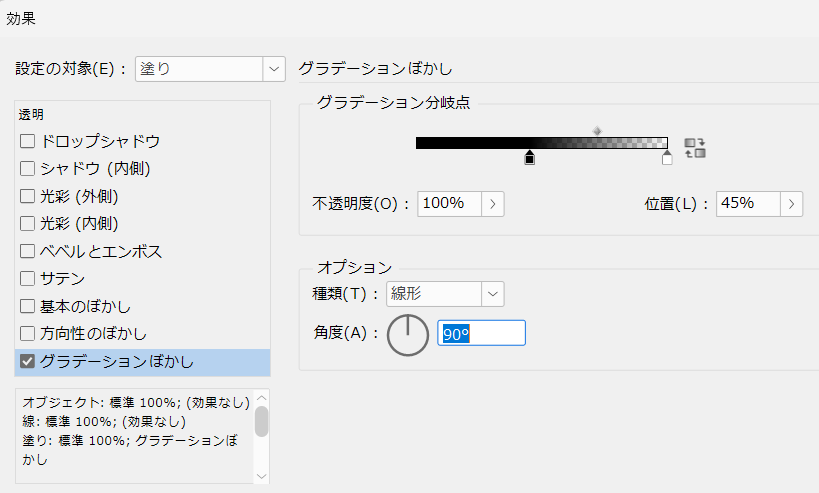819x493 pixels.
Task: Expand the 位置 slider arrow
Action: (792, 204)
